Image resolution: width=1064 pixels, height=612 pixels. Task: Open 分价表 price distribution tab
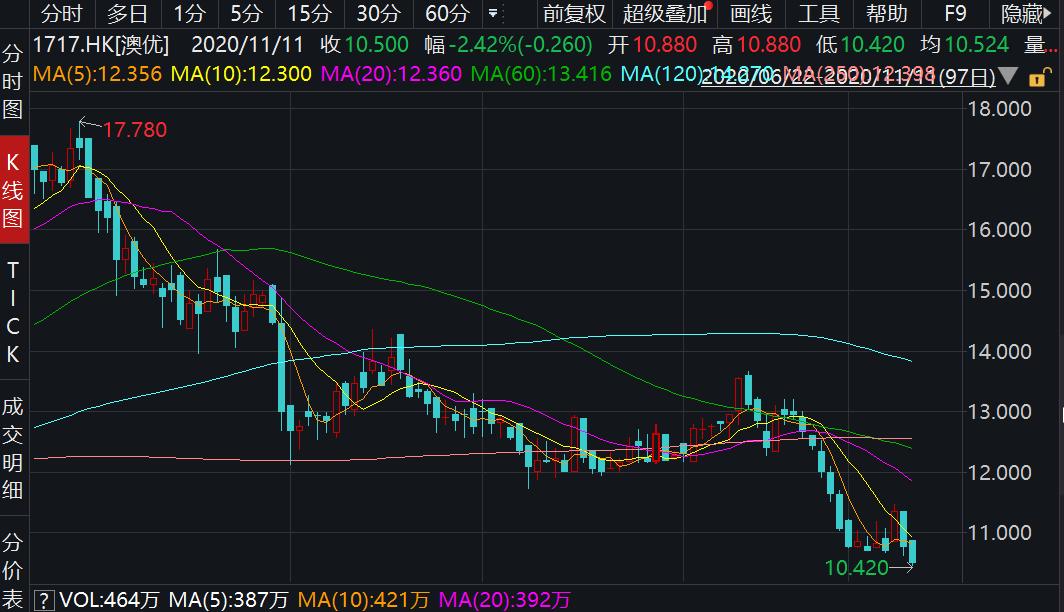pos(13,570)
